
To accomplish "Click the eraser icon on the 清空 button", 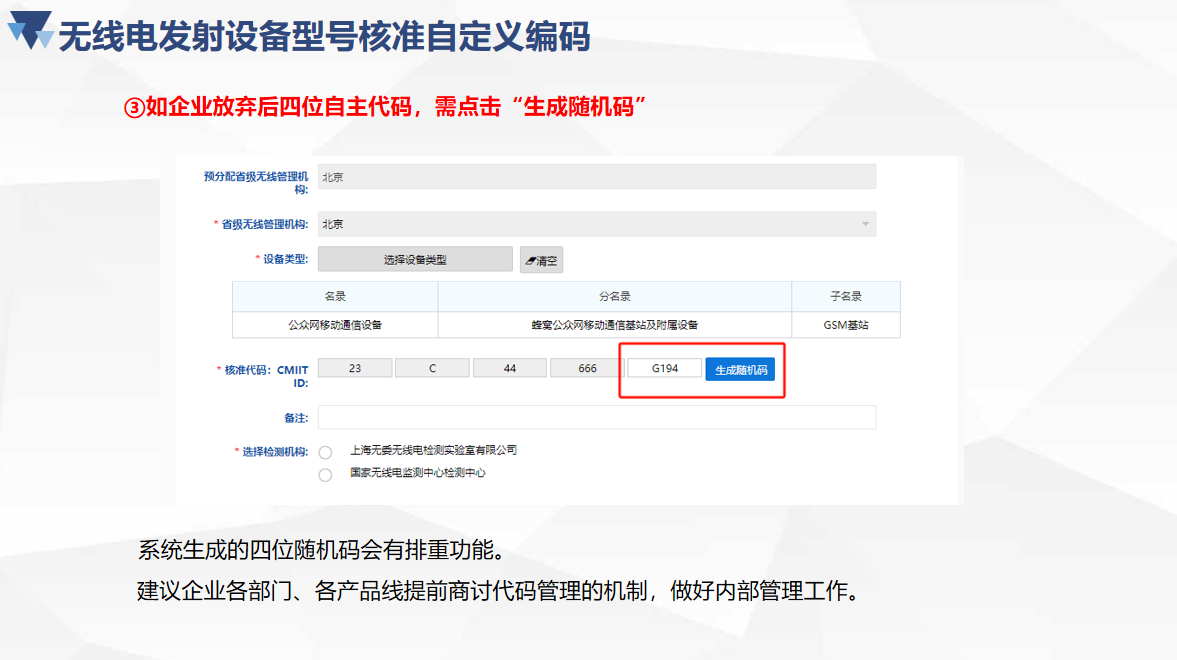I will point(531,260).
